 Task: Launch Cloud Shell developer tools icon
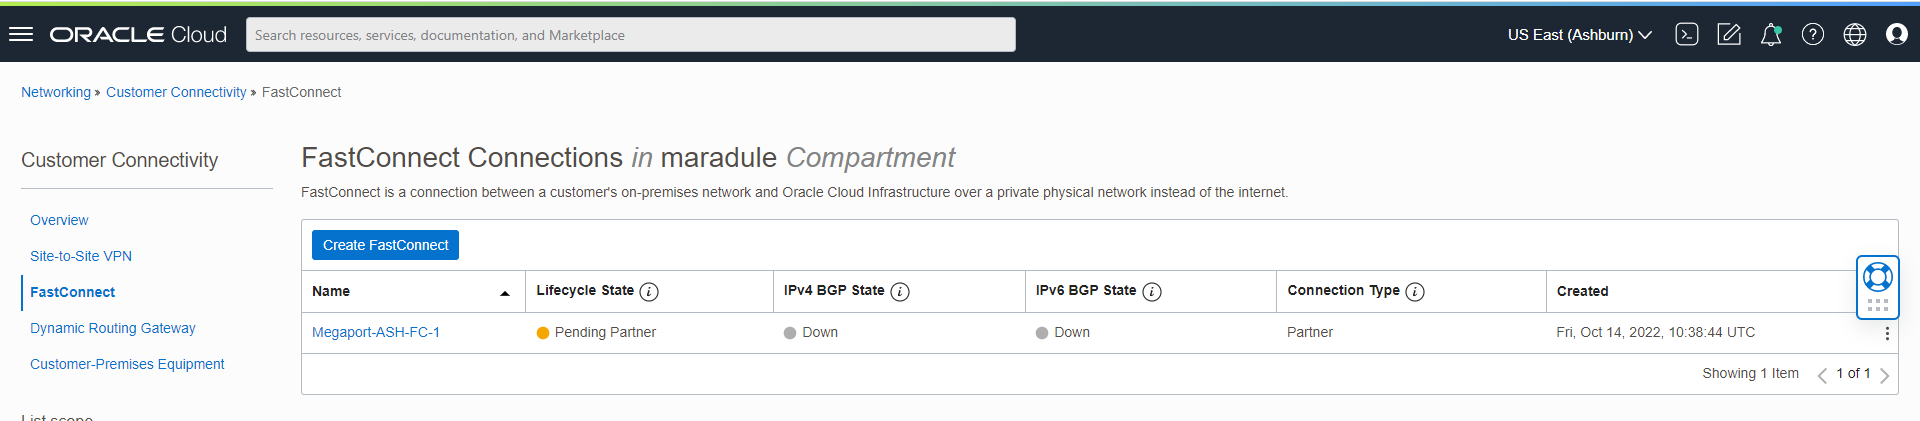pos(1686,35)
